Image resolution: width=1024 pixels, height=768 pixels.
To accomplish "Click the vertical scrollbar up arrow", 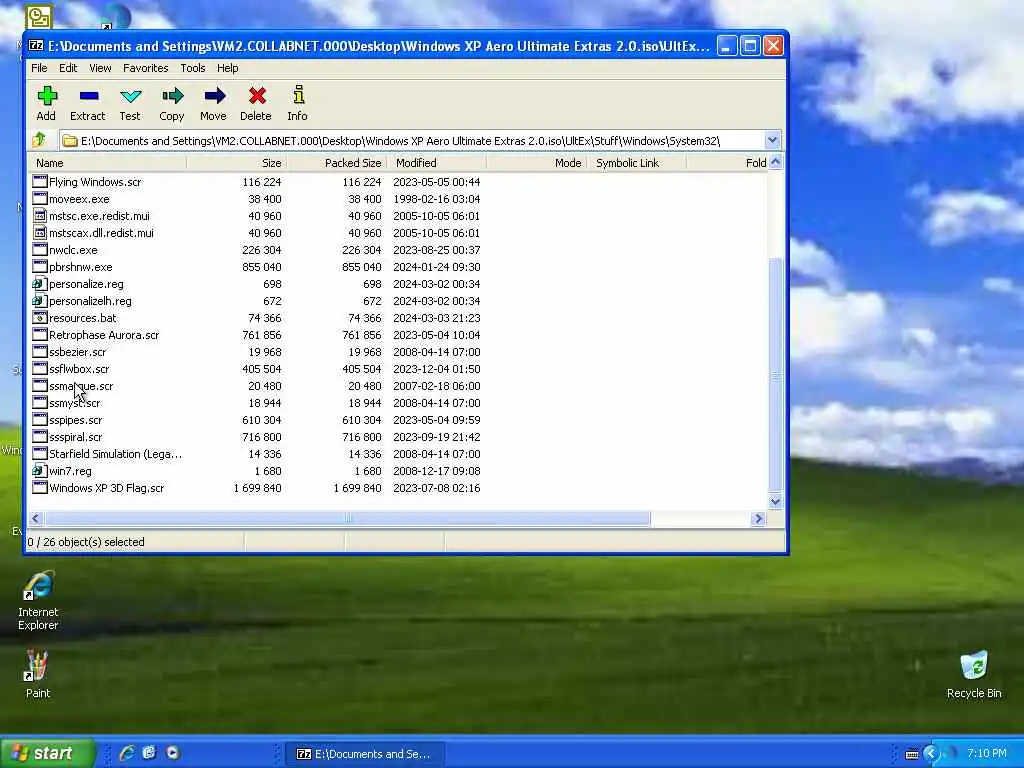I will point(775,163).
